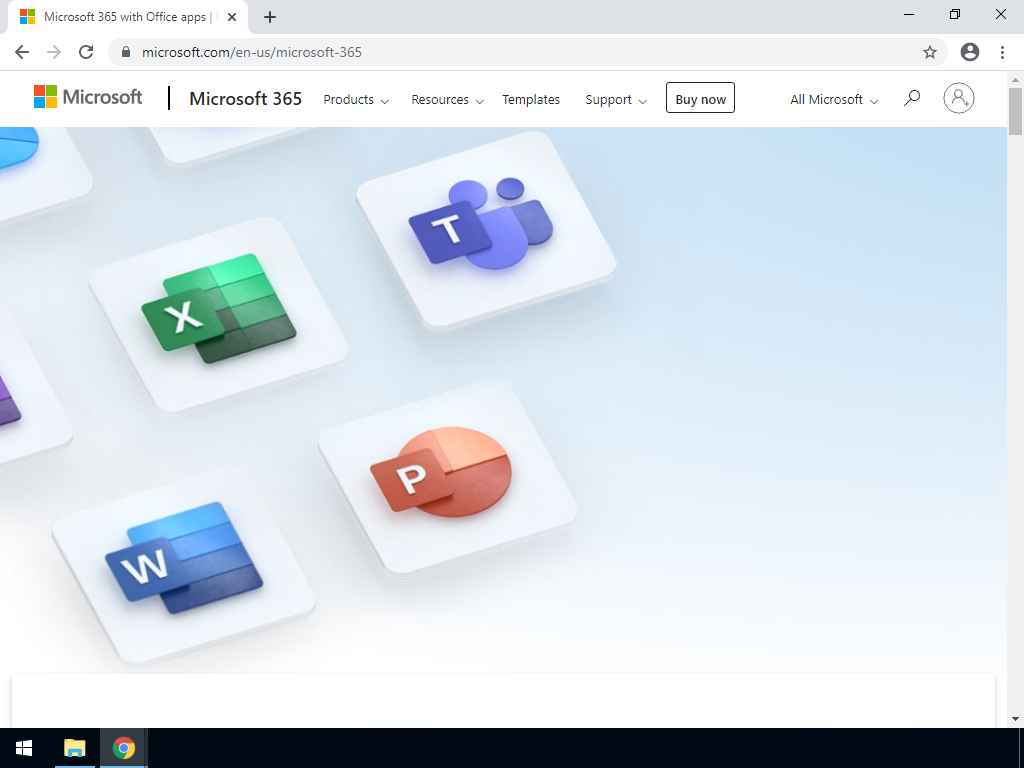Bookmark this page with the star icon

[x=930, y=52]
